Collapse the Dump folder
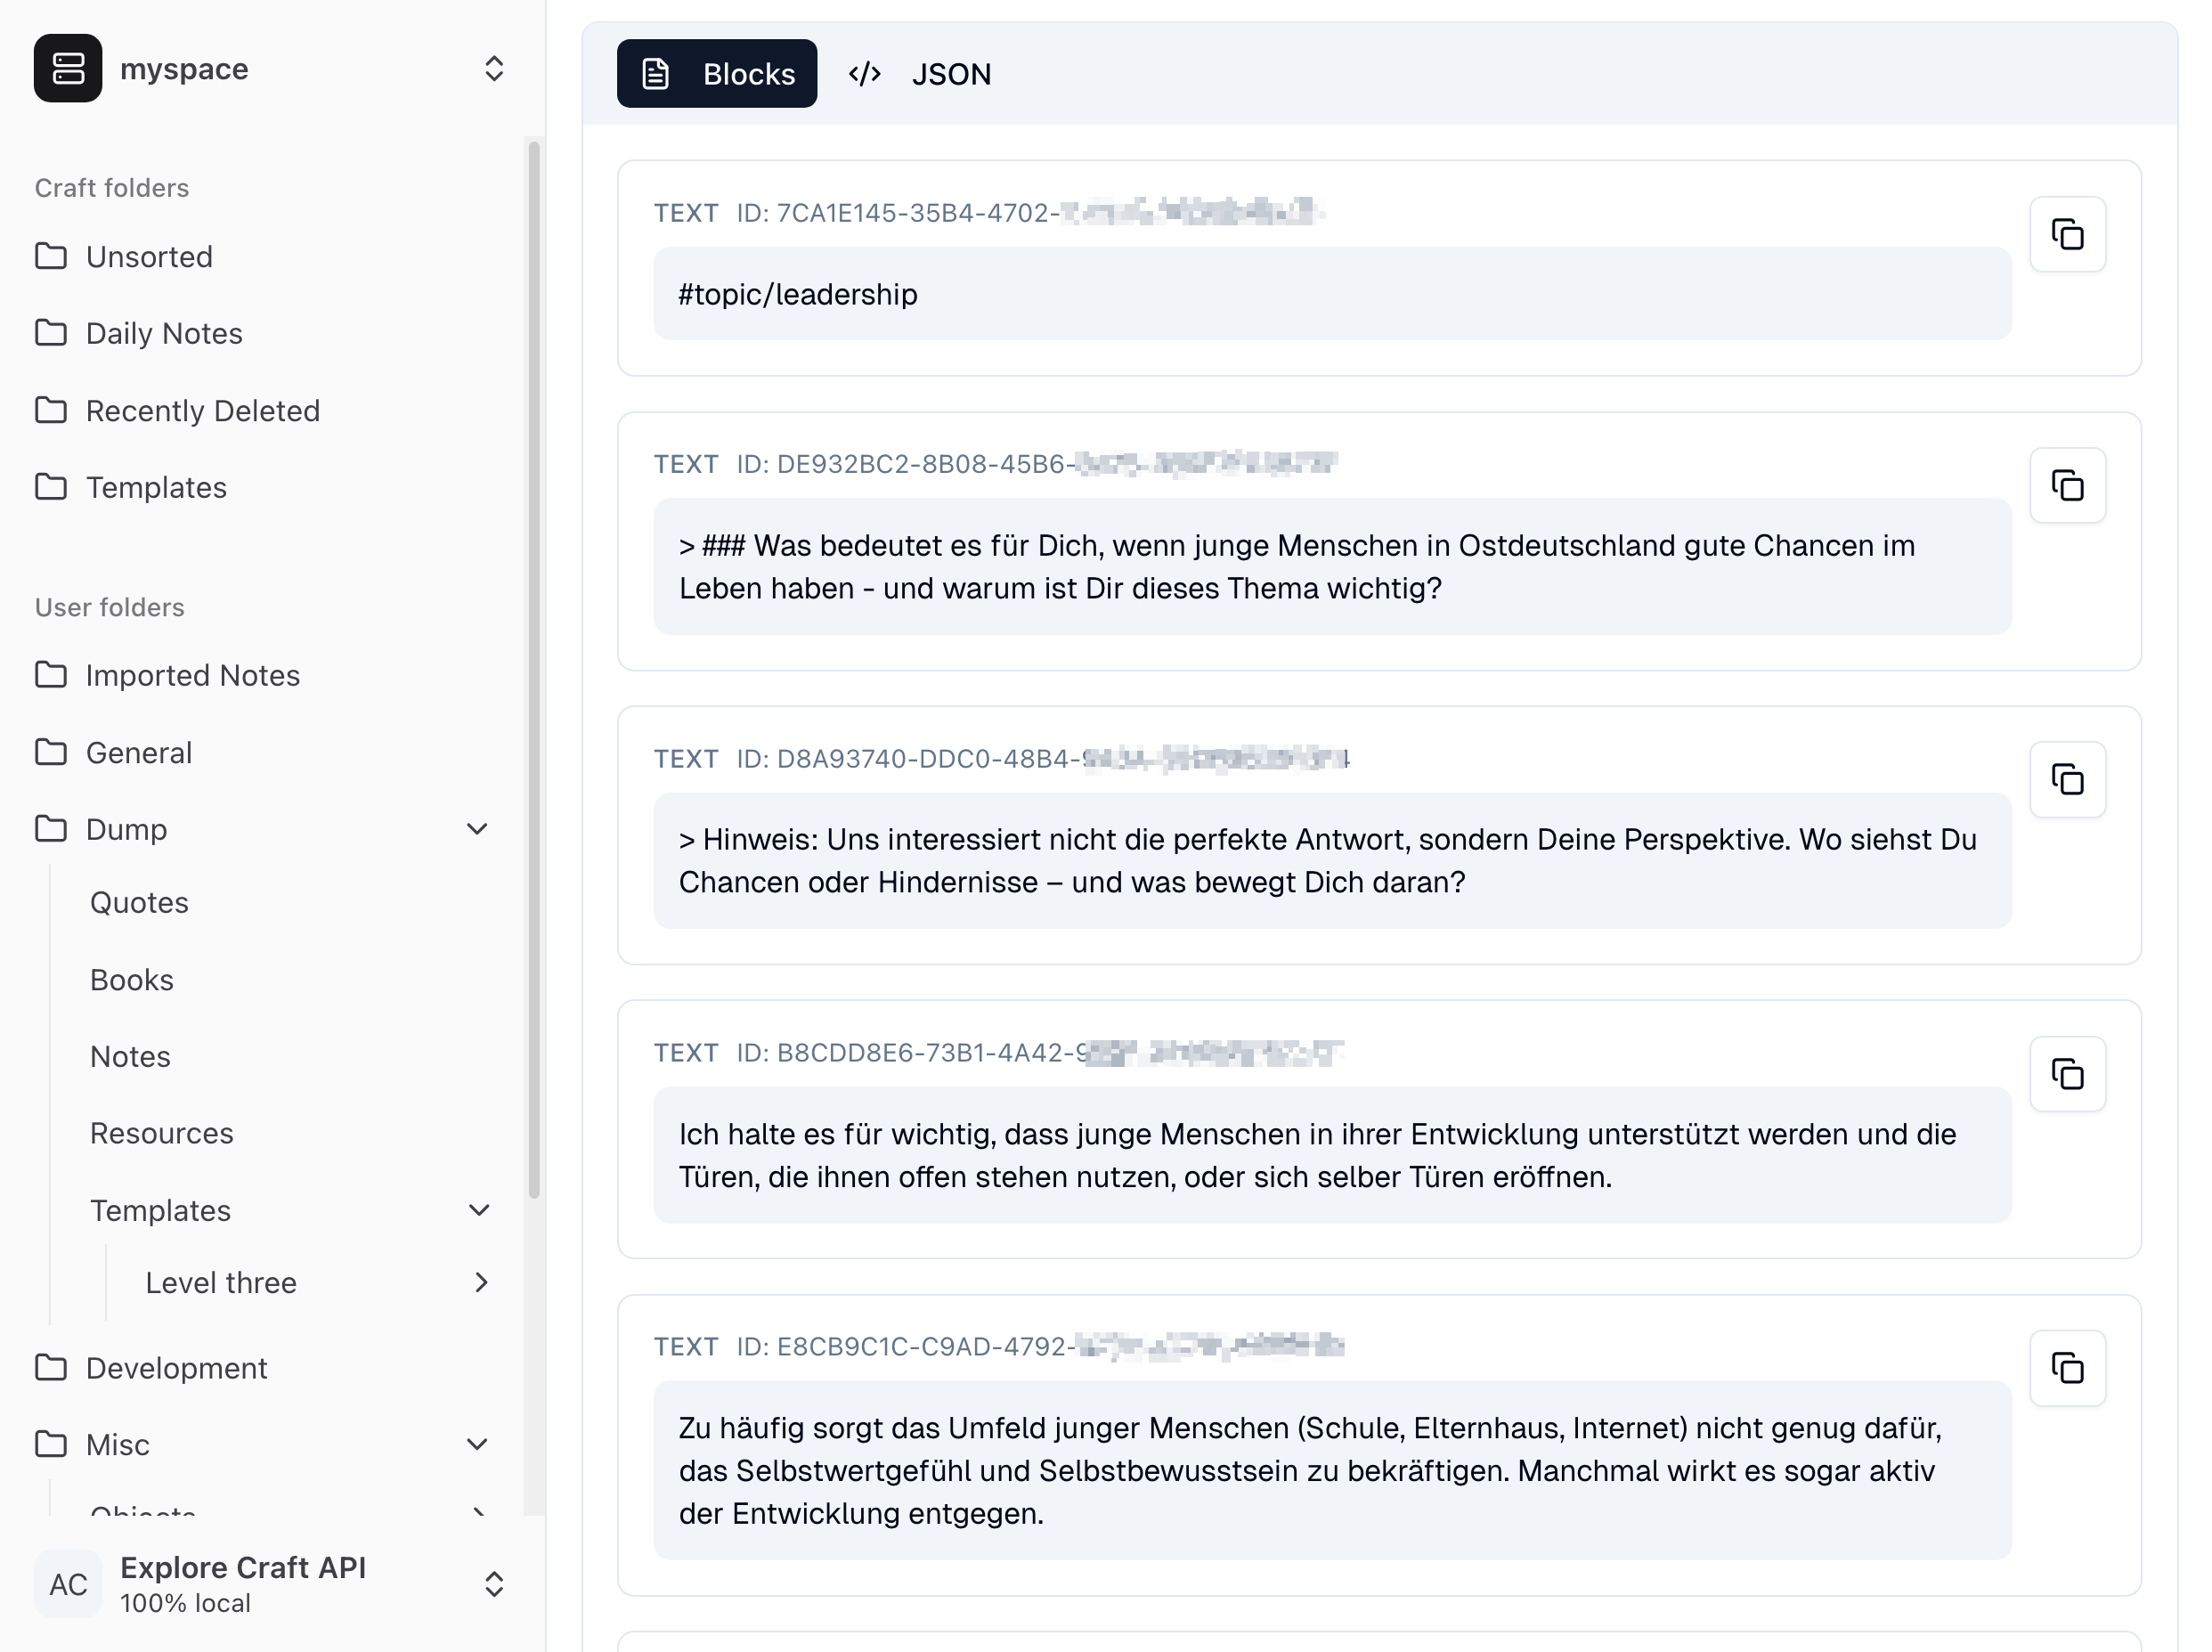Image resolution: width=2212 pixels, height=1652 pixels. click(477, 829)
